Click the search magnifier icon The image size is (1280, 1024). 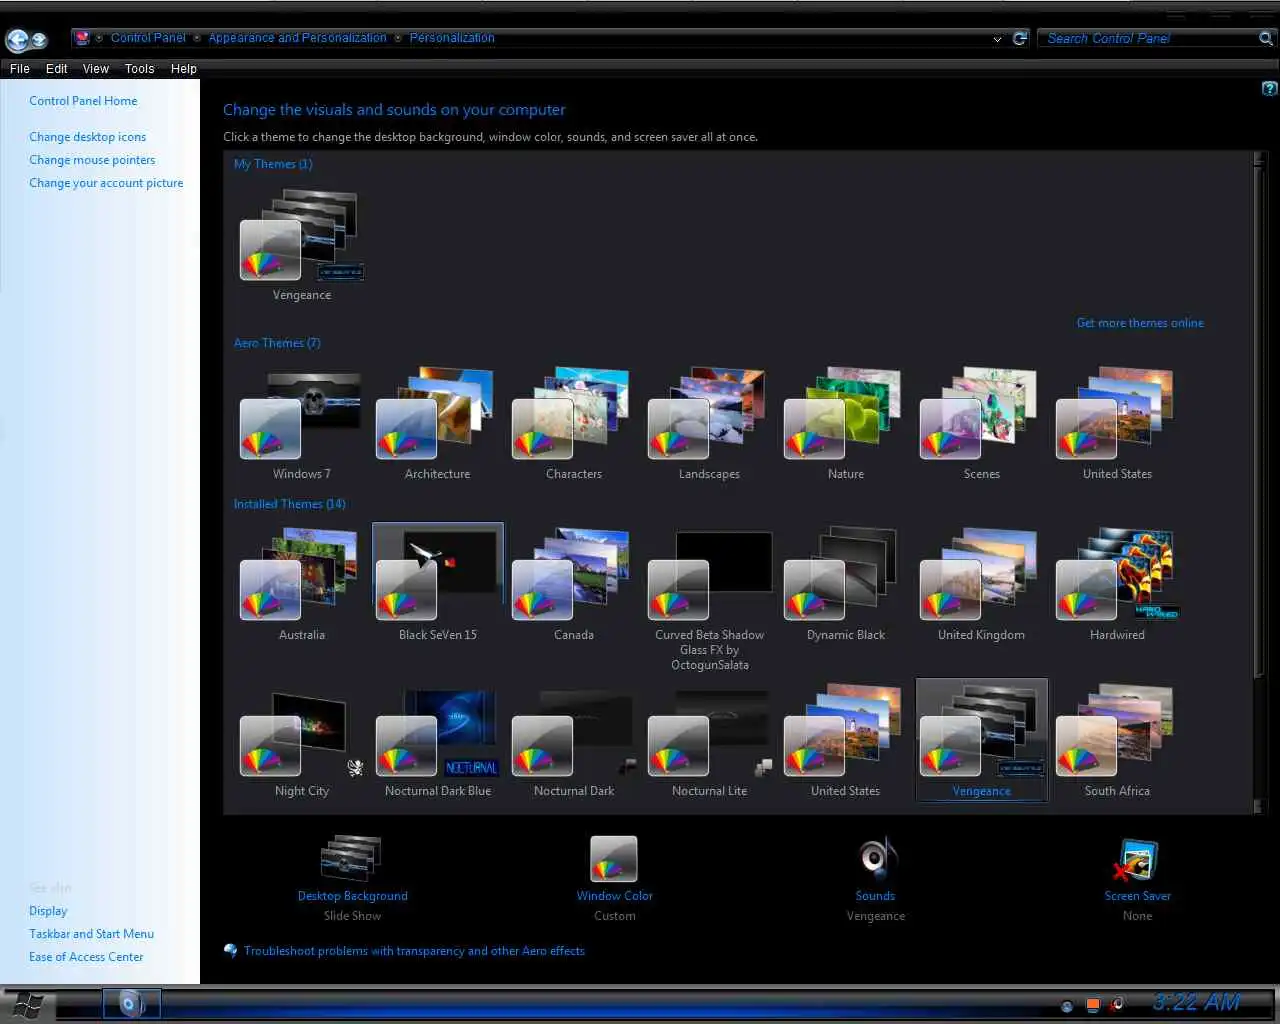(1265, 38)
